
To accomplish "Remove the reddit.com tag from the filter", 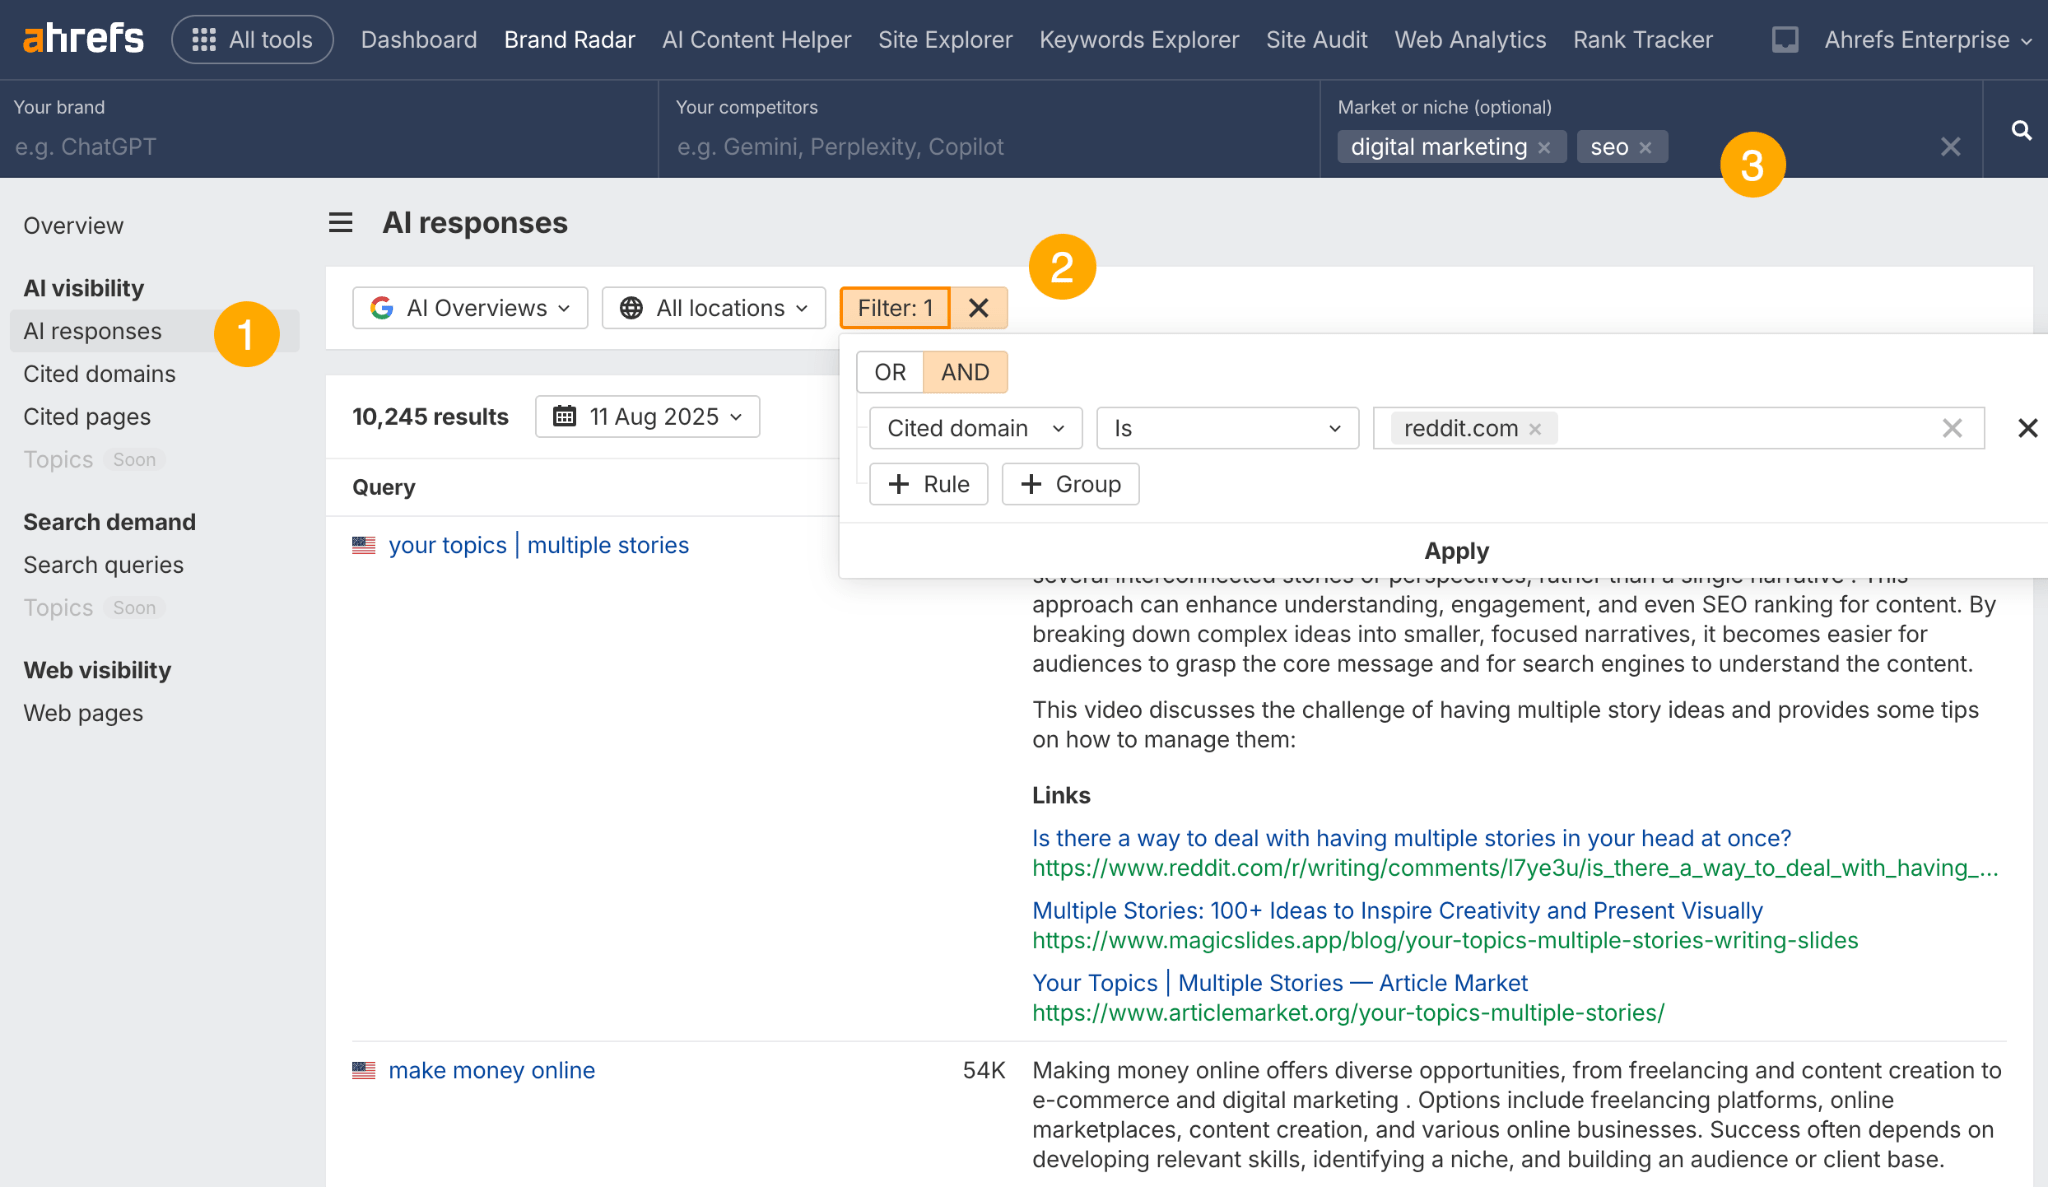I will tap(1535, 428).
